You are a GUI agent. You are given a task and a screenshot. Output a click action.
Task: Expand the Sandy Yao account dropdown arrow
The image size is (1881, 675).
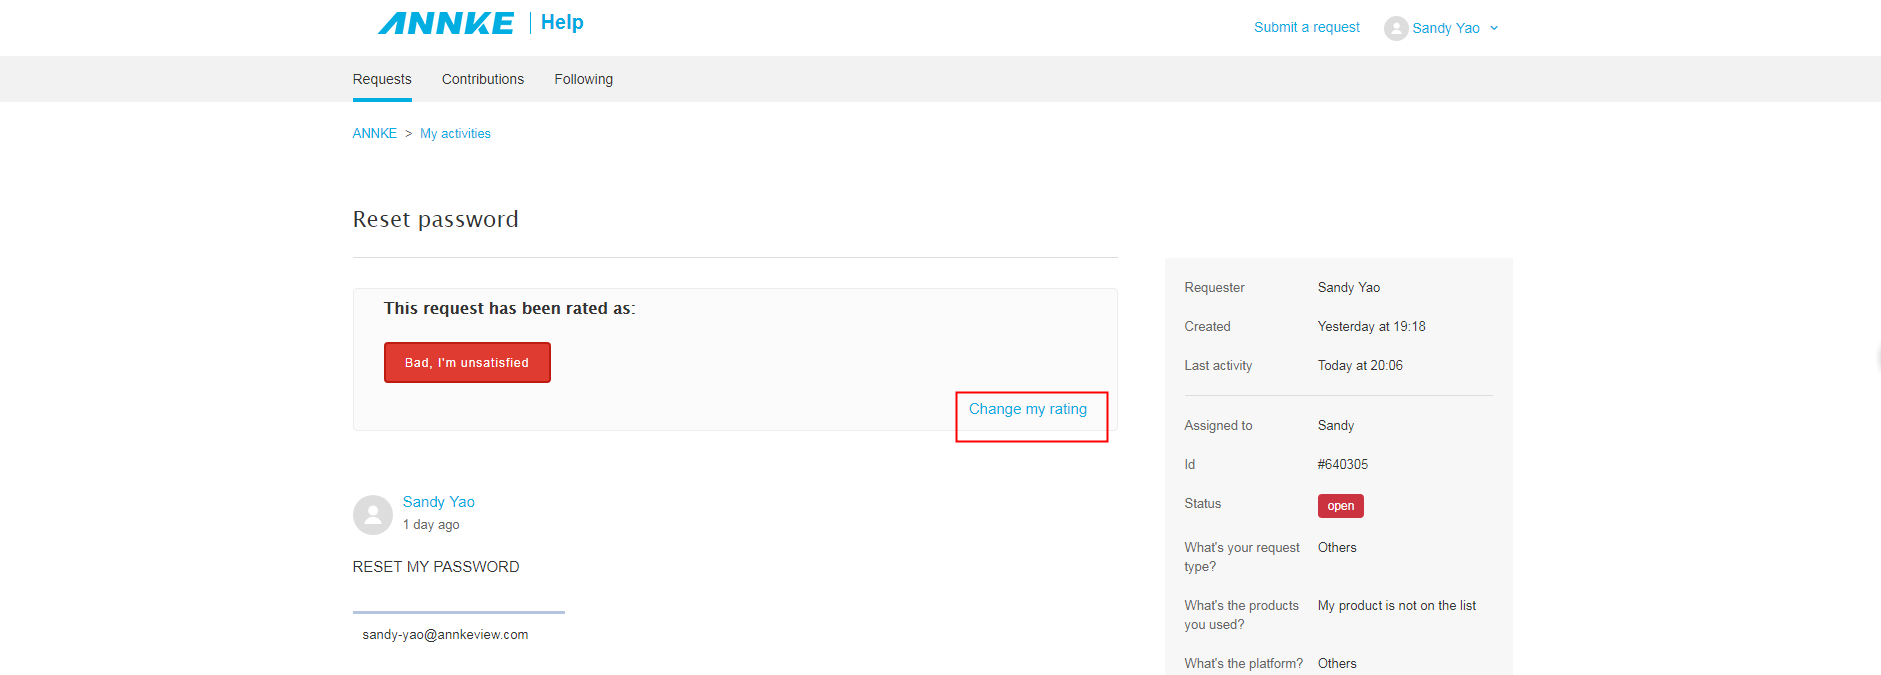[x=1494, y=28]
